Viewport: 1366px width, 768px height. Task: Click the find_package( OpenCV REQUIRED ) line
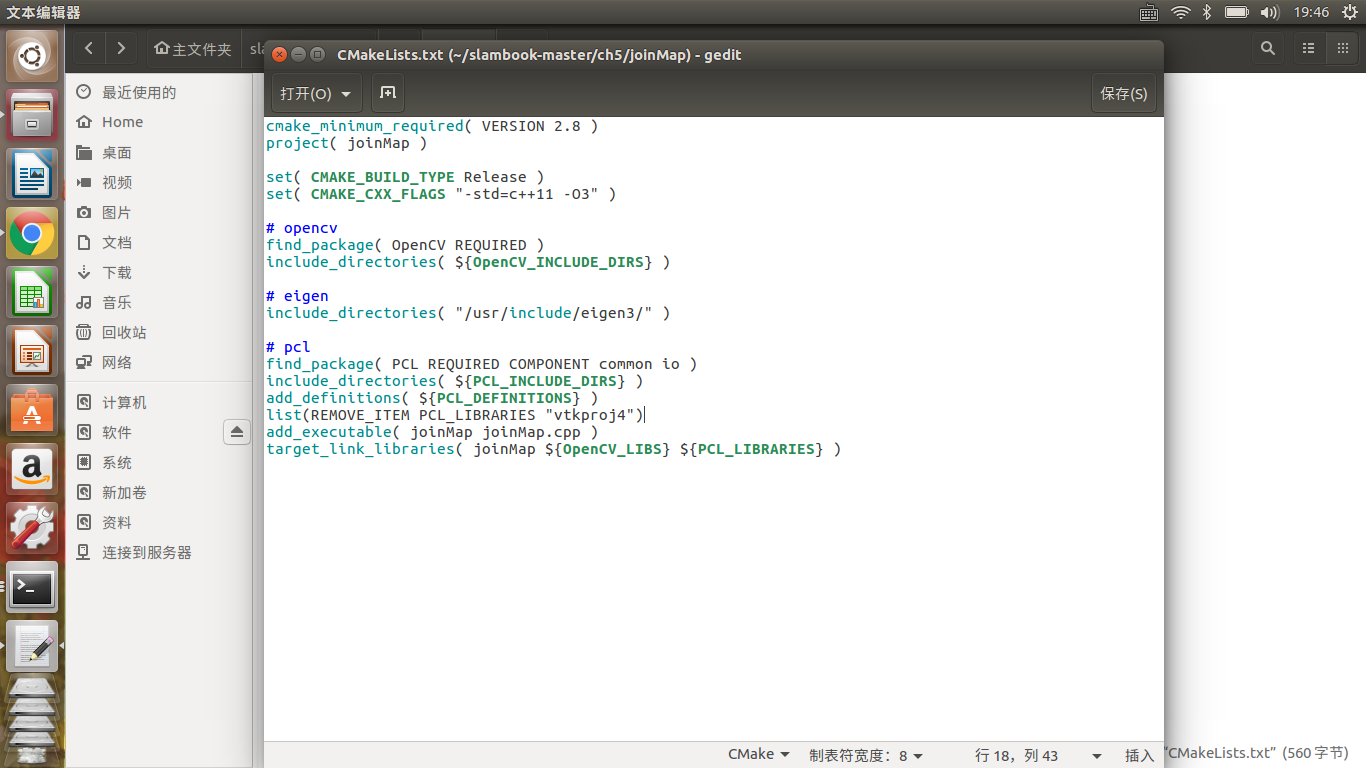[x=405, y=245]
